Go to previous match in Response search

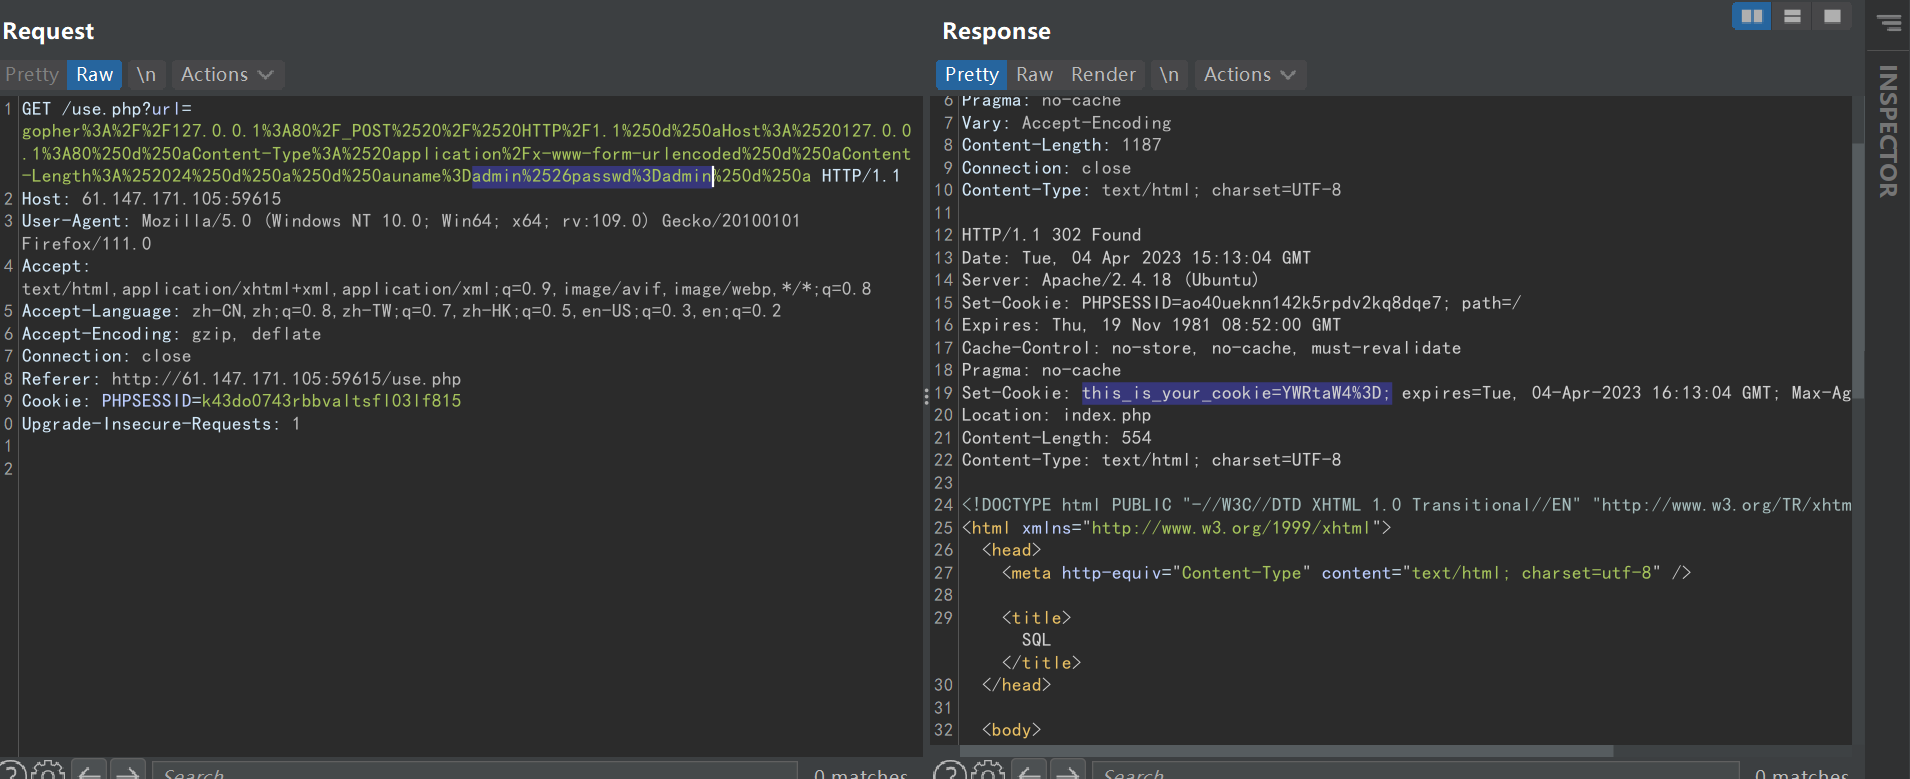tap(1029, 771)
